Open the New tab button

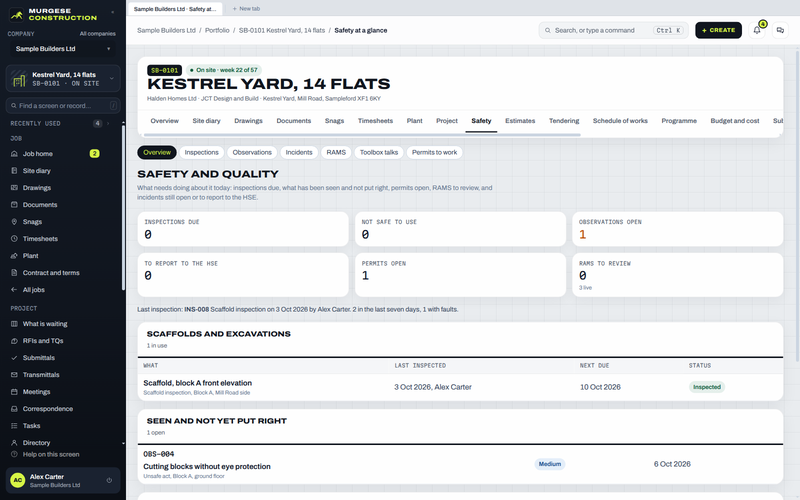coord(246,9)
